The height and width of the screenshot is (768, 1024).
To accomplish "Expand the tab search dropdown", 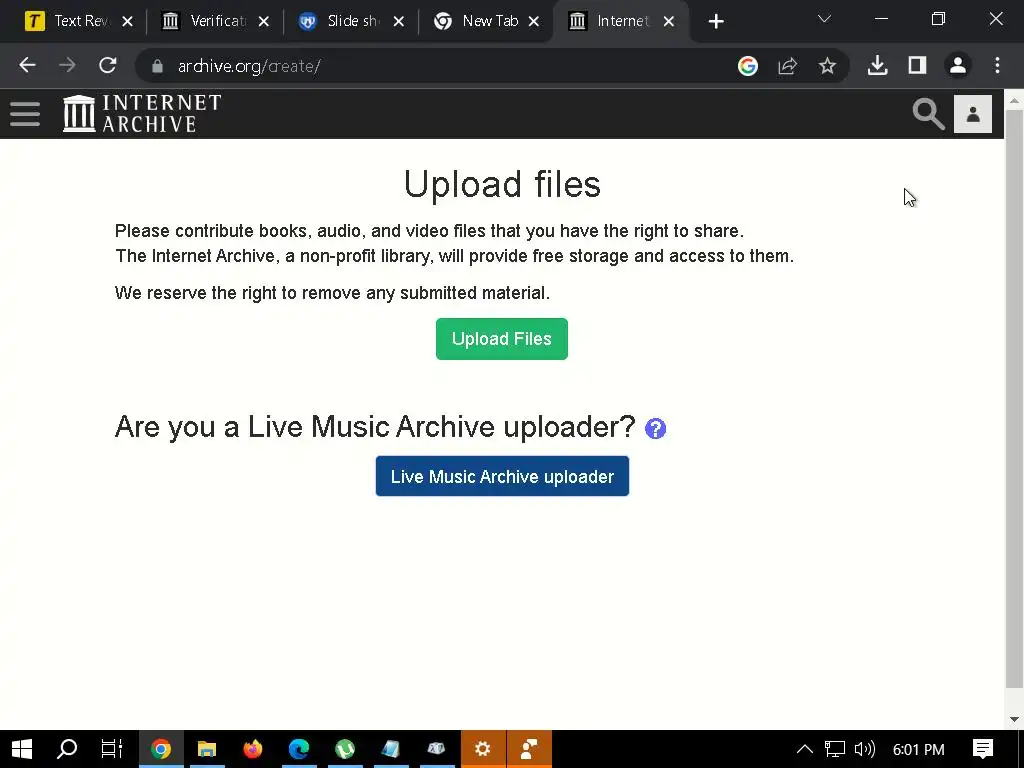I will click(824, 19).
